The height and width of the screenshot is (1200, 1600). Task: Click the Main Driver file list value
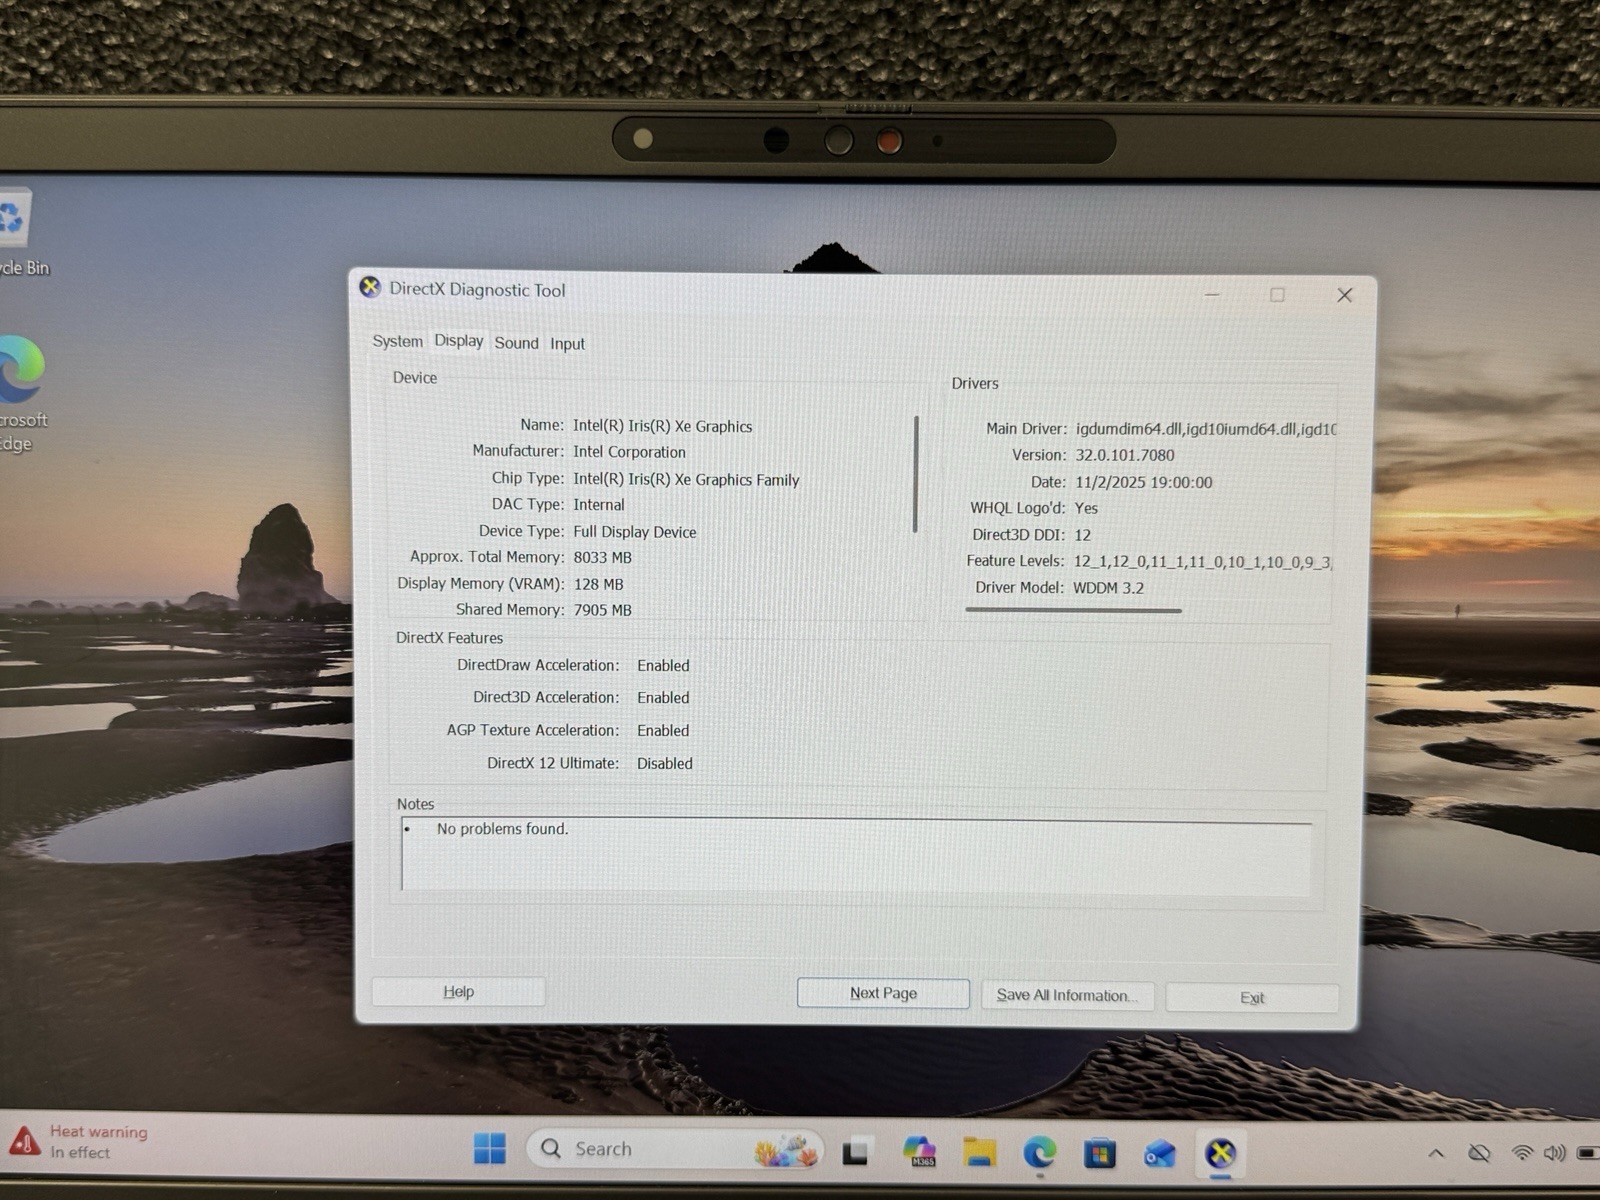1205,429
